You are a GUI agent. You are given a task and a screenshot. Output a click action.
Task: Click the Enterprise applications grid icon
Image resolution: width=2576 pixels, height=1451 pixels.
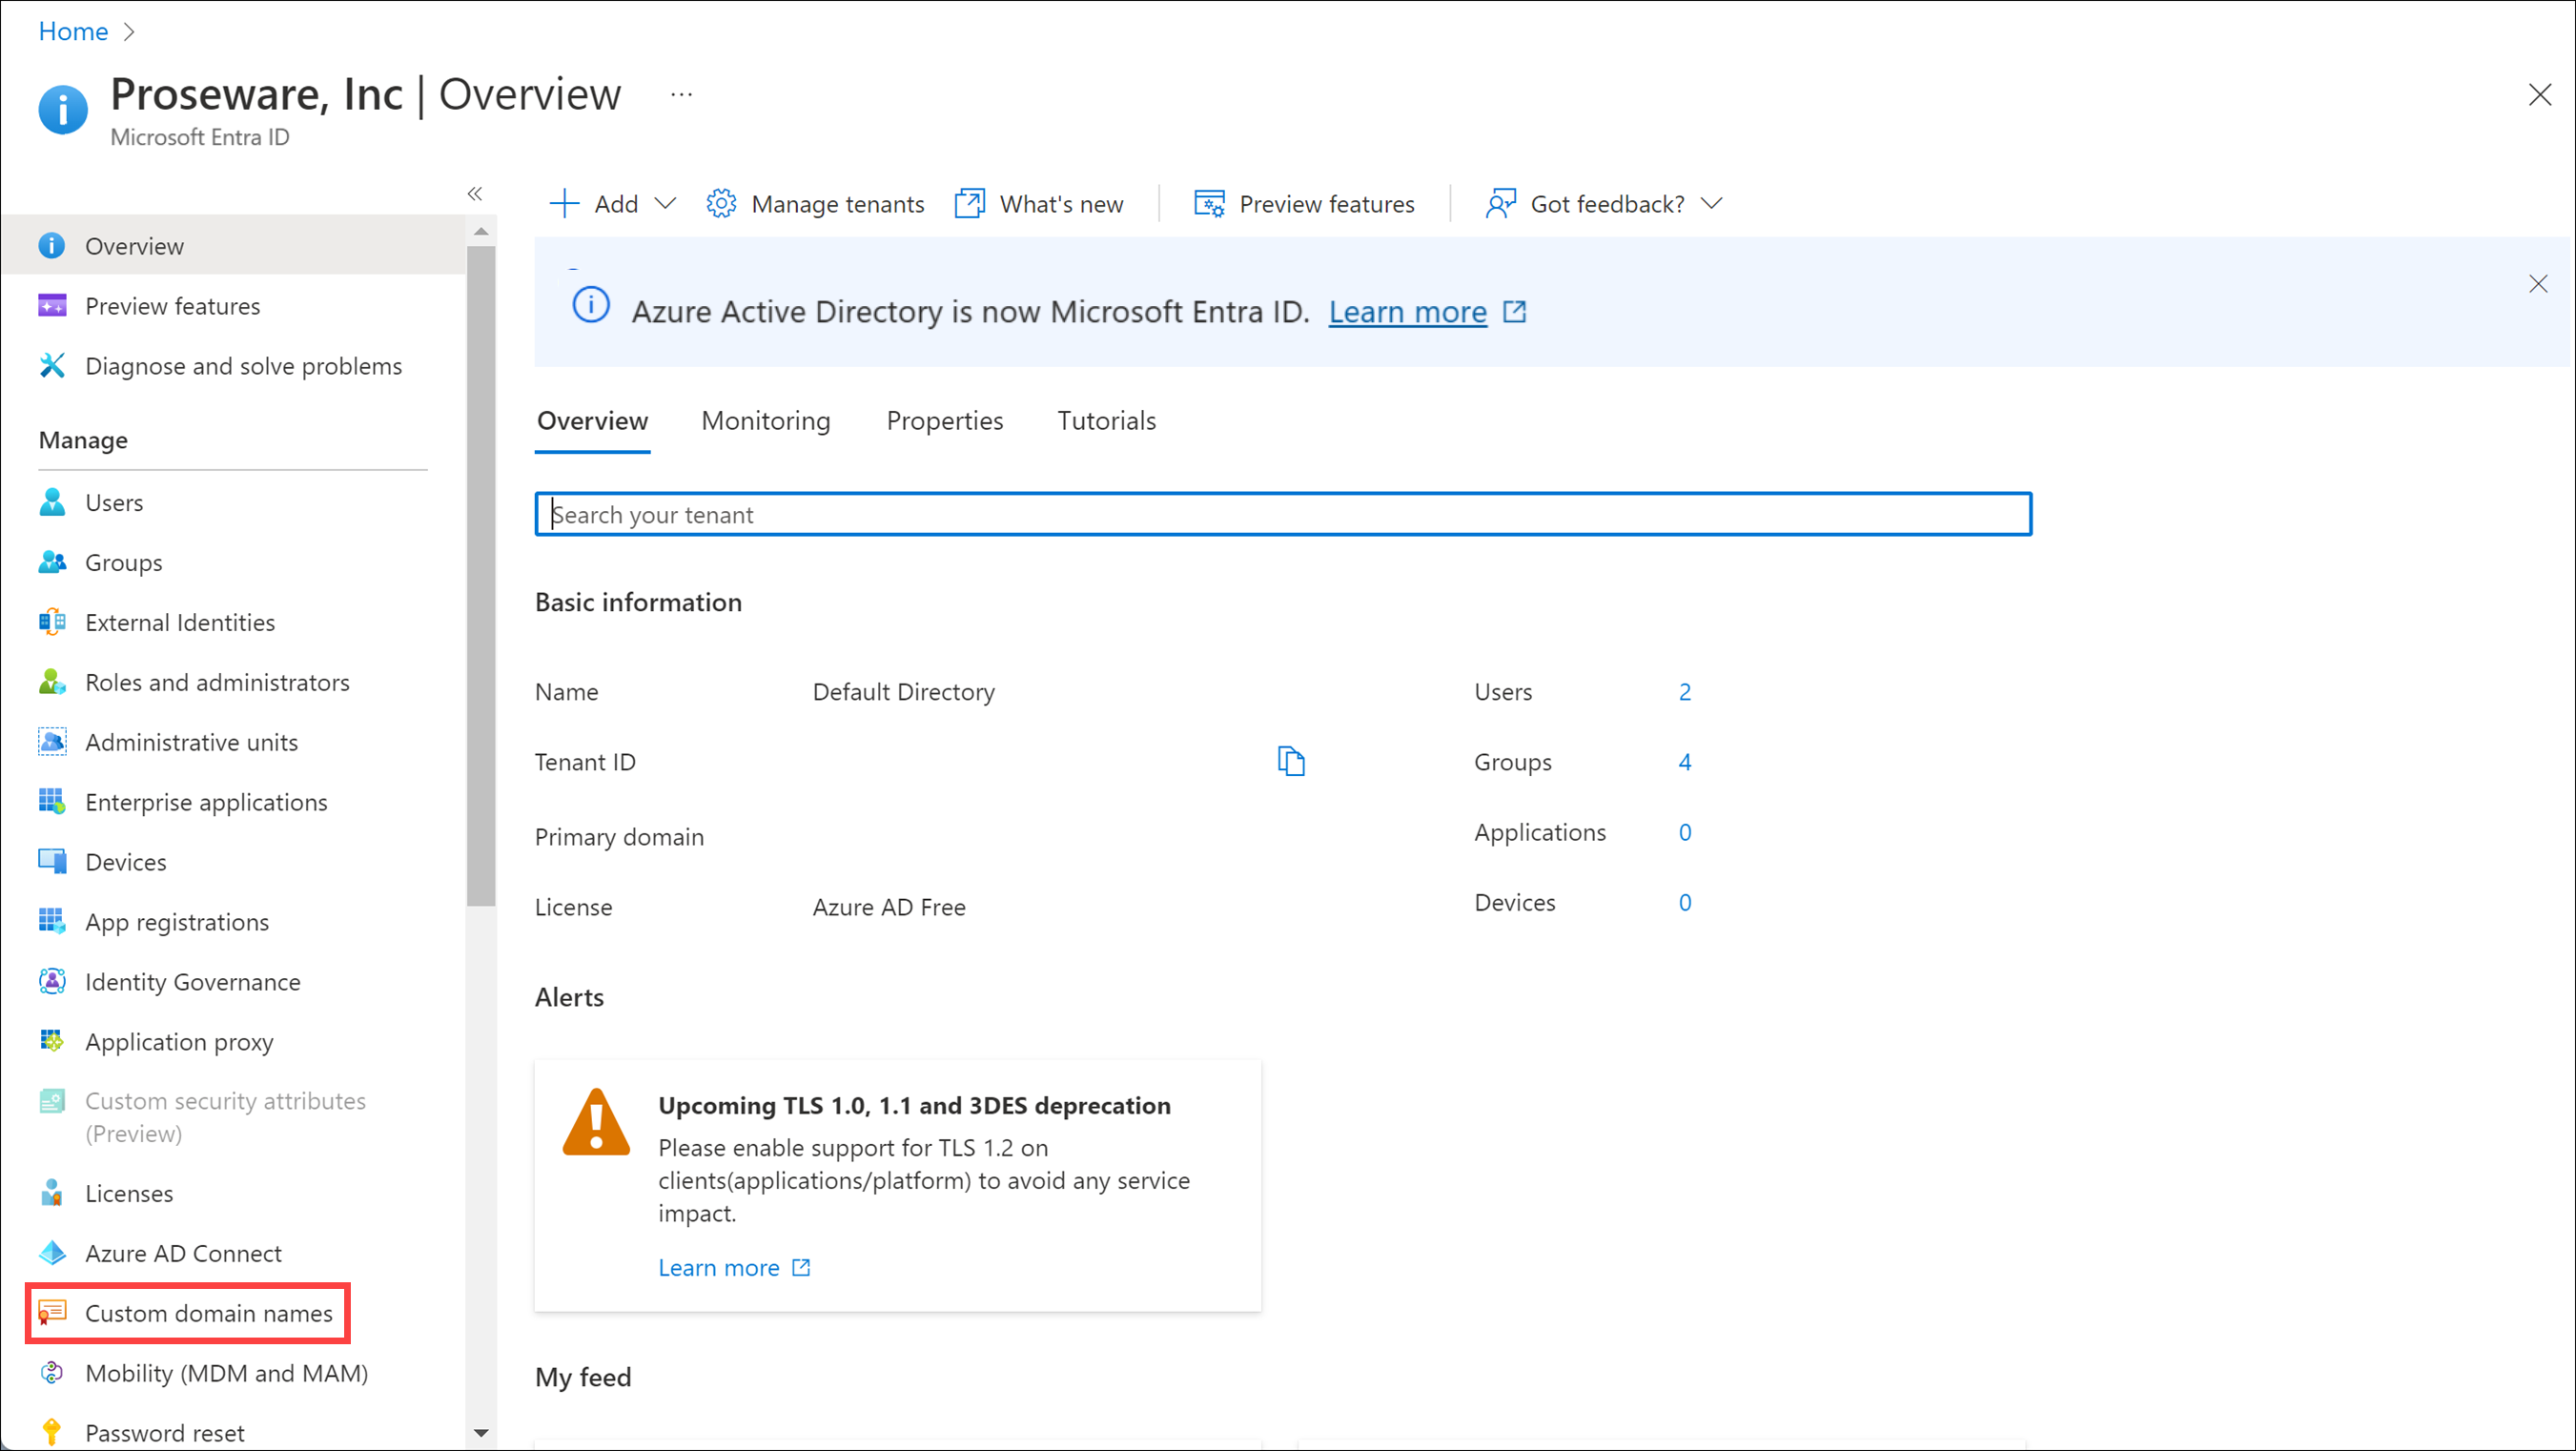coord(52,802)
